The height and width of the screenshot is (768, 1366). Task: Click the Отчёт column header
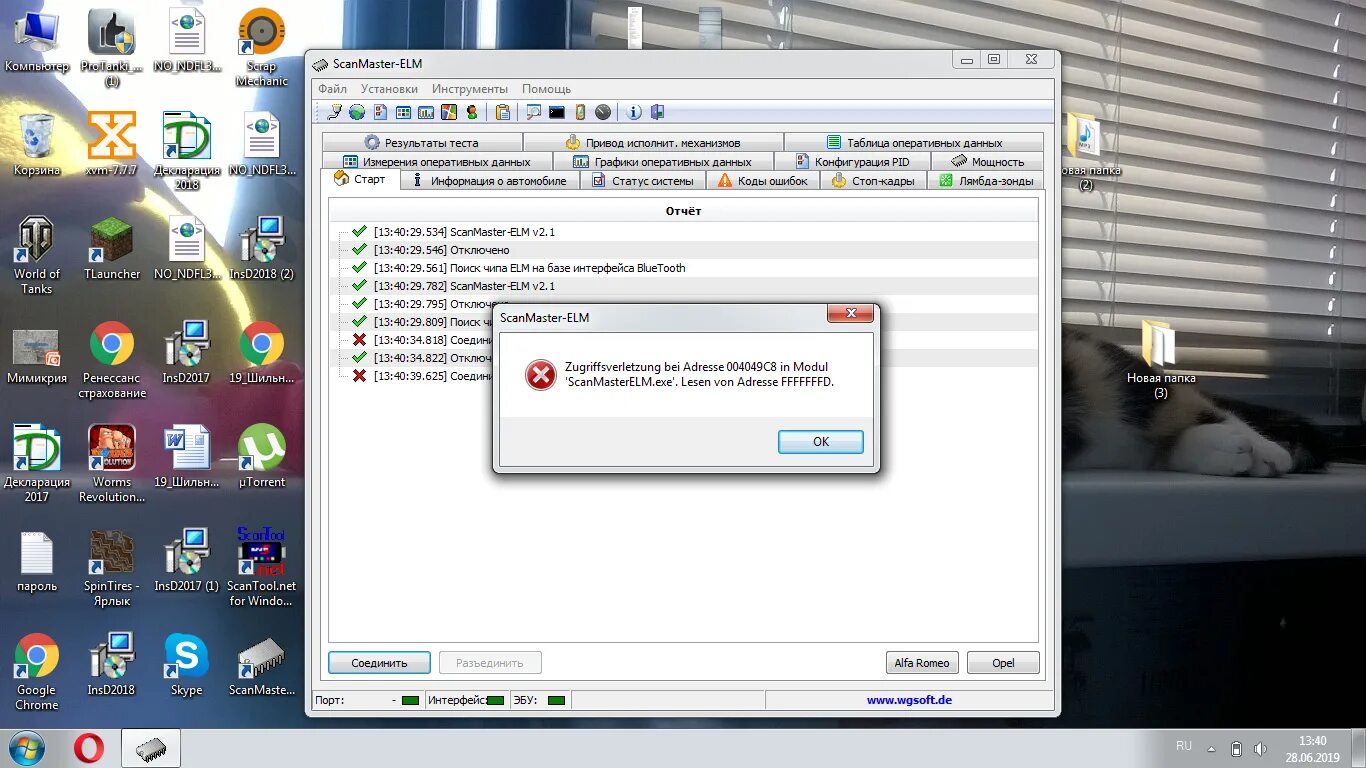(x=683, y=211)
